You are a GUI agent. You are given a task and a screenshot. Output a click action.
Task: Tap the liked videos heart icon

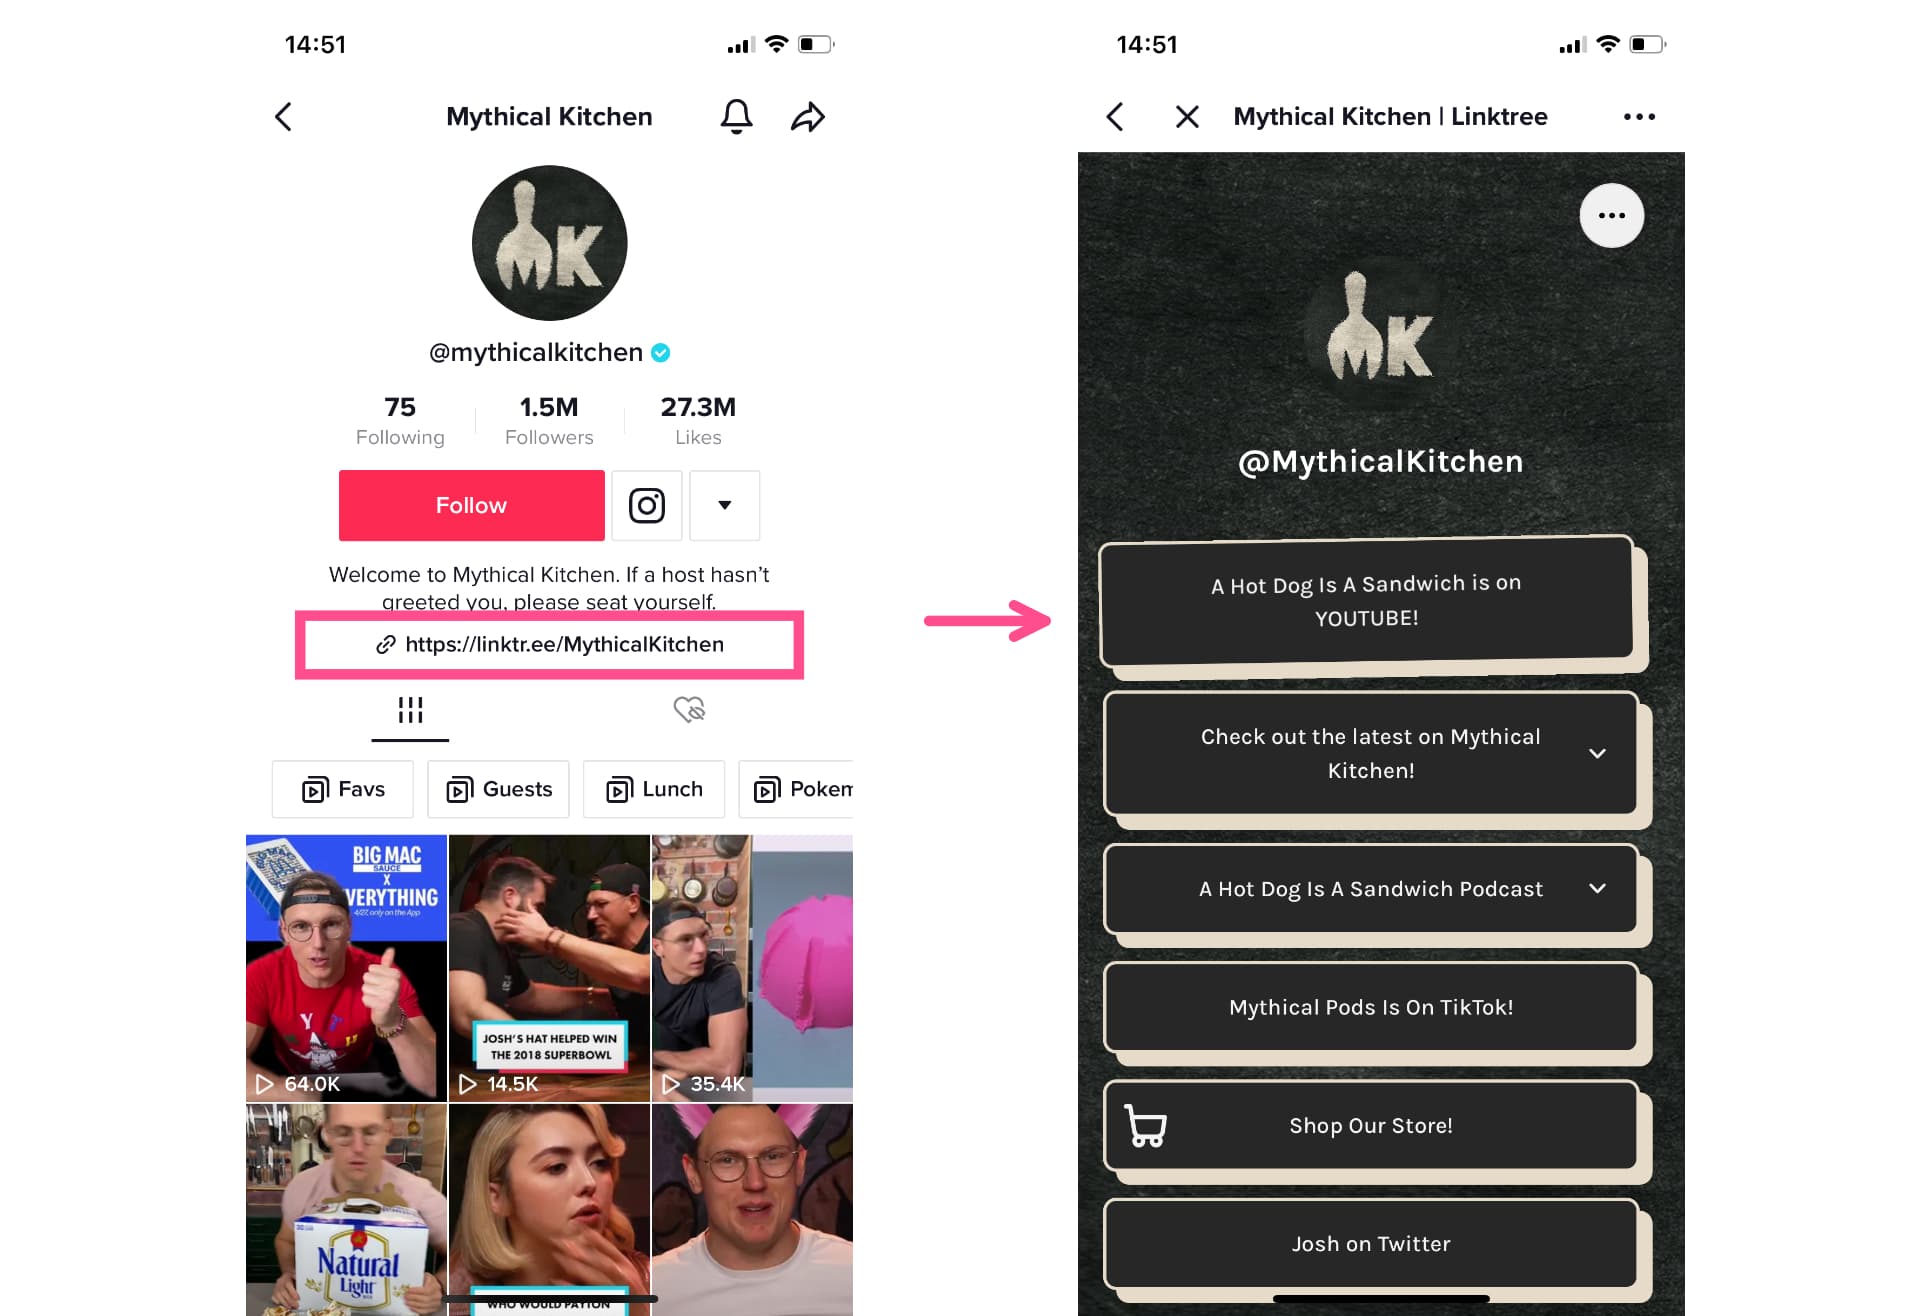coord(690,713)
